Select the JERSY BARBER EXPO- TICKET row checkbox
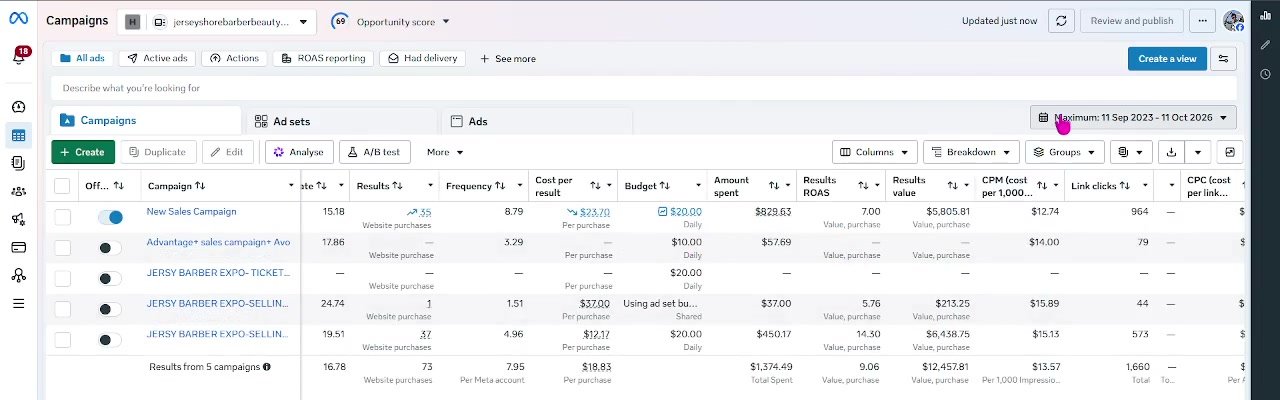This screenshot has width=1280, height=400. point(62,278)
